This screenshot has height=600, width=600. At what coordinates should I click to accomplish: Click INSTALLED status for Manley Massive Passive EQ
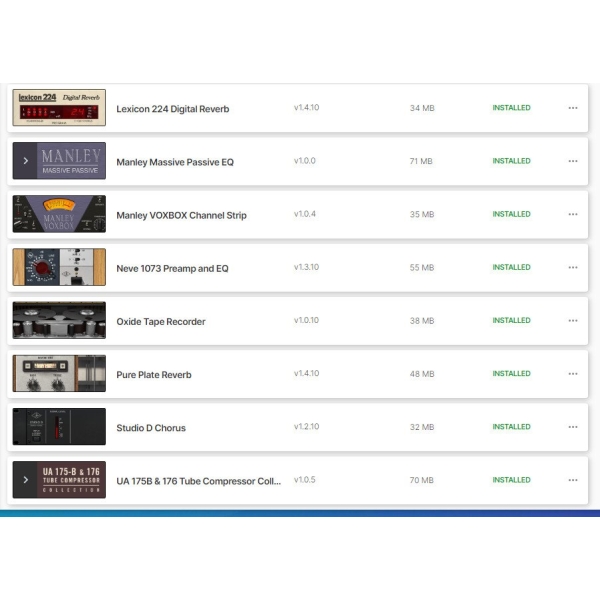tap(511, 161)
